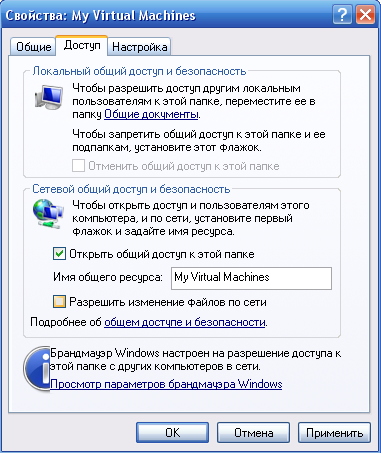Toggle Отменить общий доступ к этой папке checkbox
The width and height of the screenshot is (381, 453).
point(78,166)
